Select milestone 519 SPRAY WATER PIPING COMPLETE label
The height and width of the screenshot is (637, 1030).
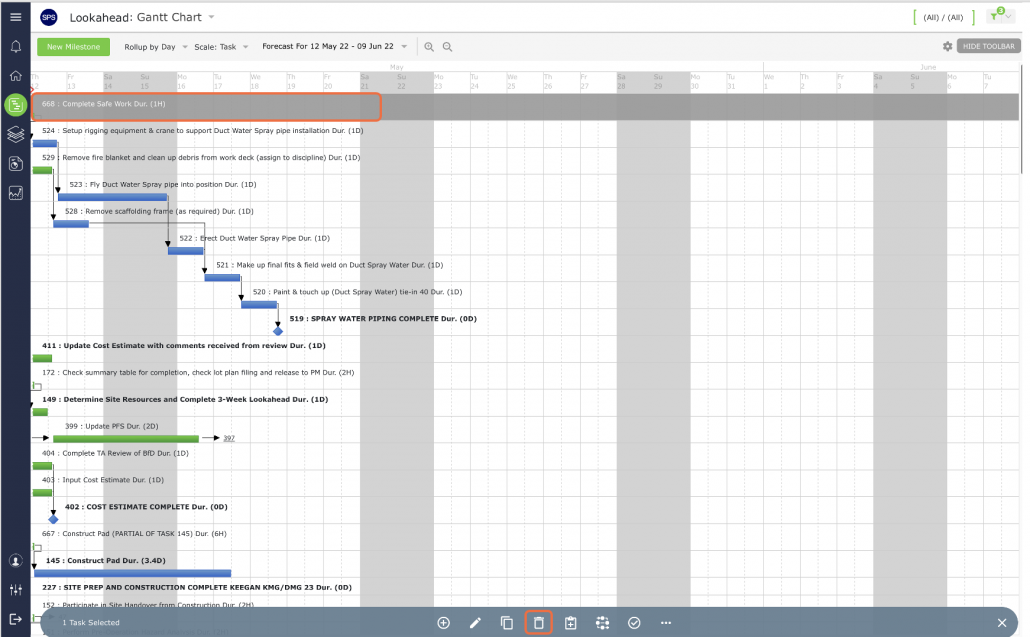pyautogui.click(x=383, y=318)
